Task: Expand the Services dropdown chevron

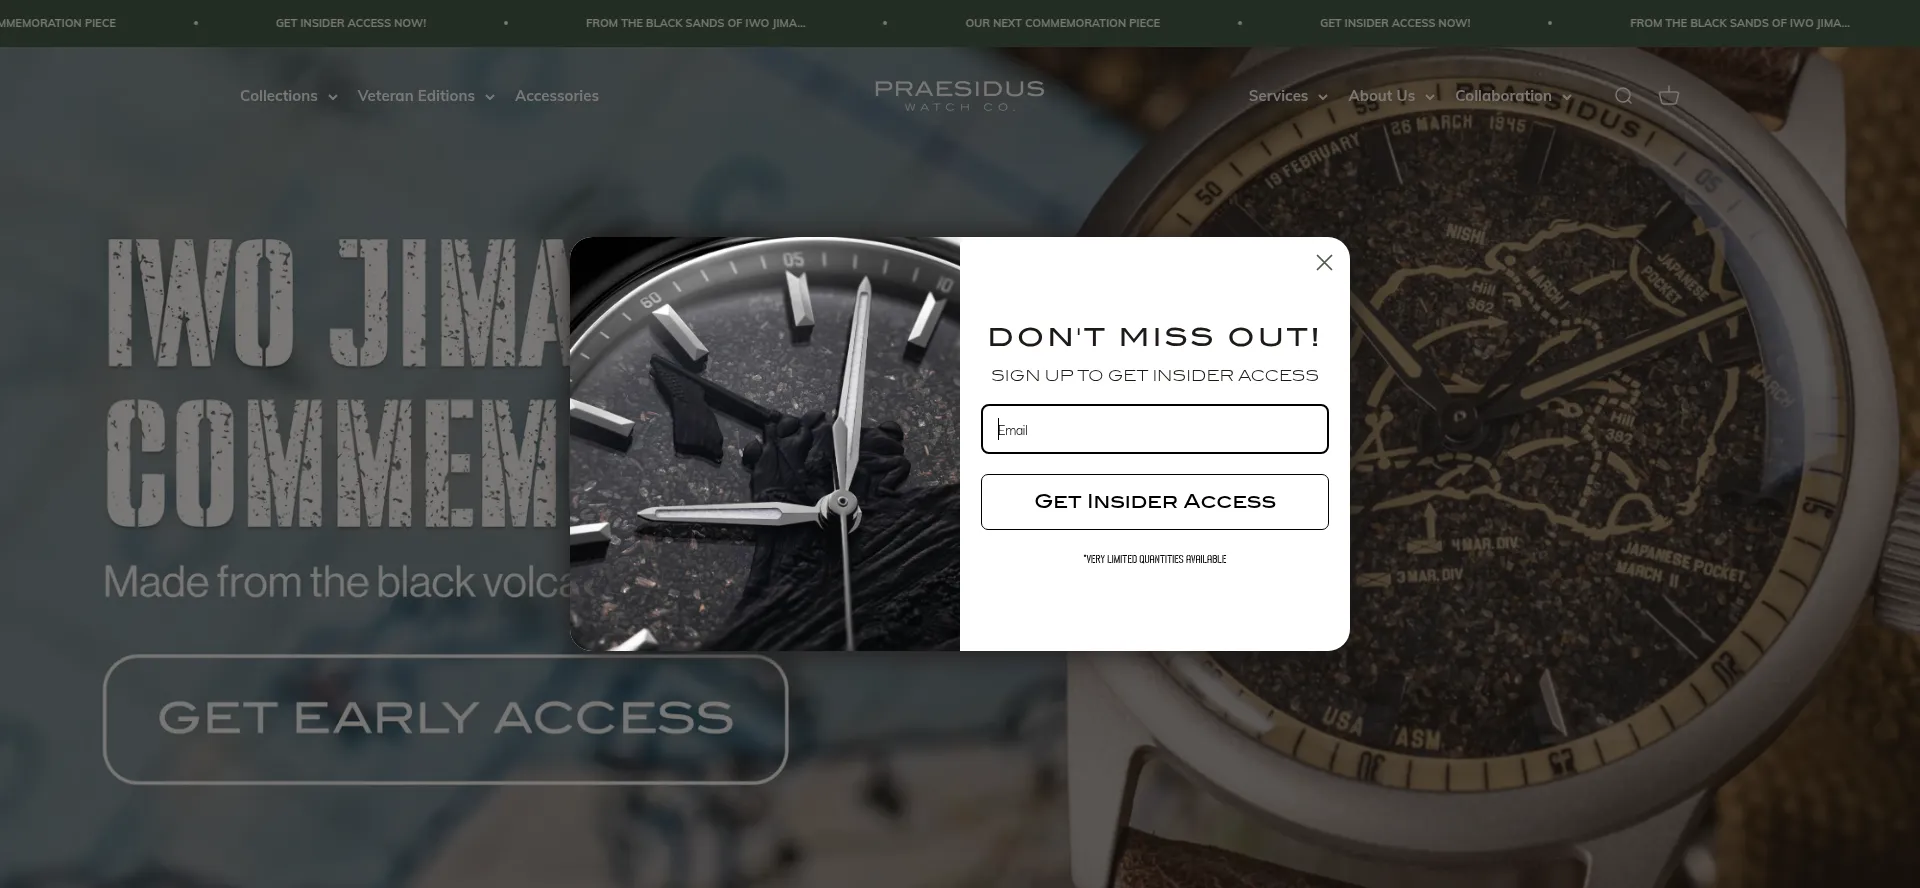Action: [1323, 97]
